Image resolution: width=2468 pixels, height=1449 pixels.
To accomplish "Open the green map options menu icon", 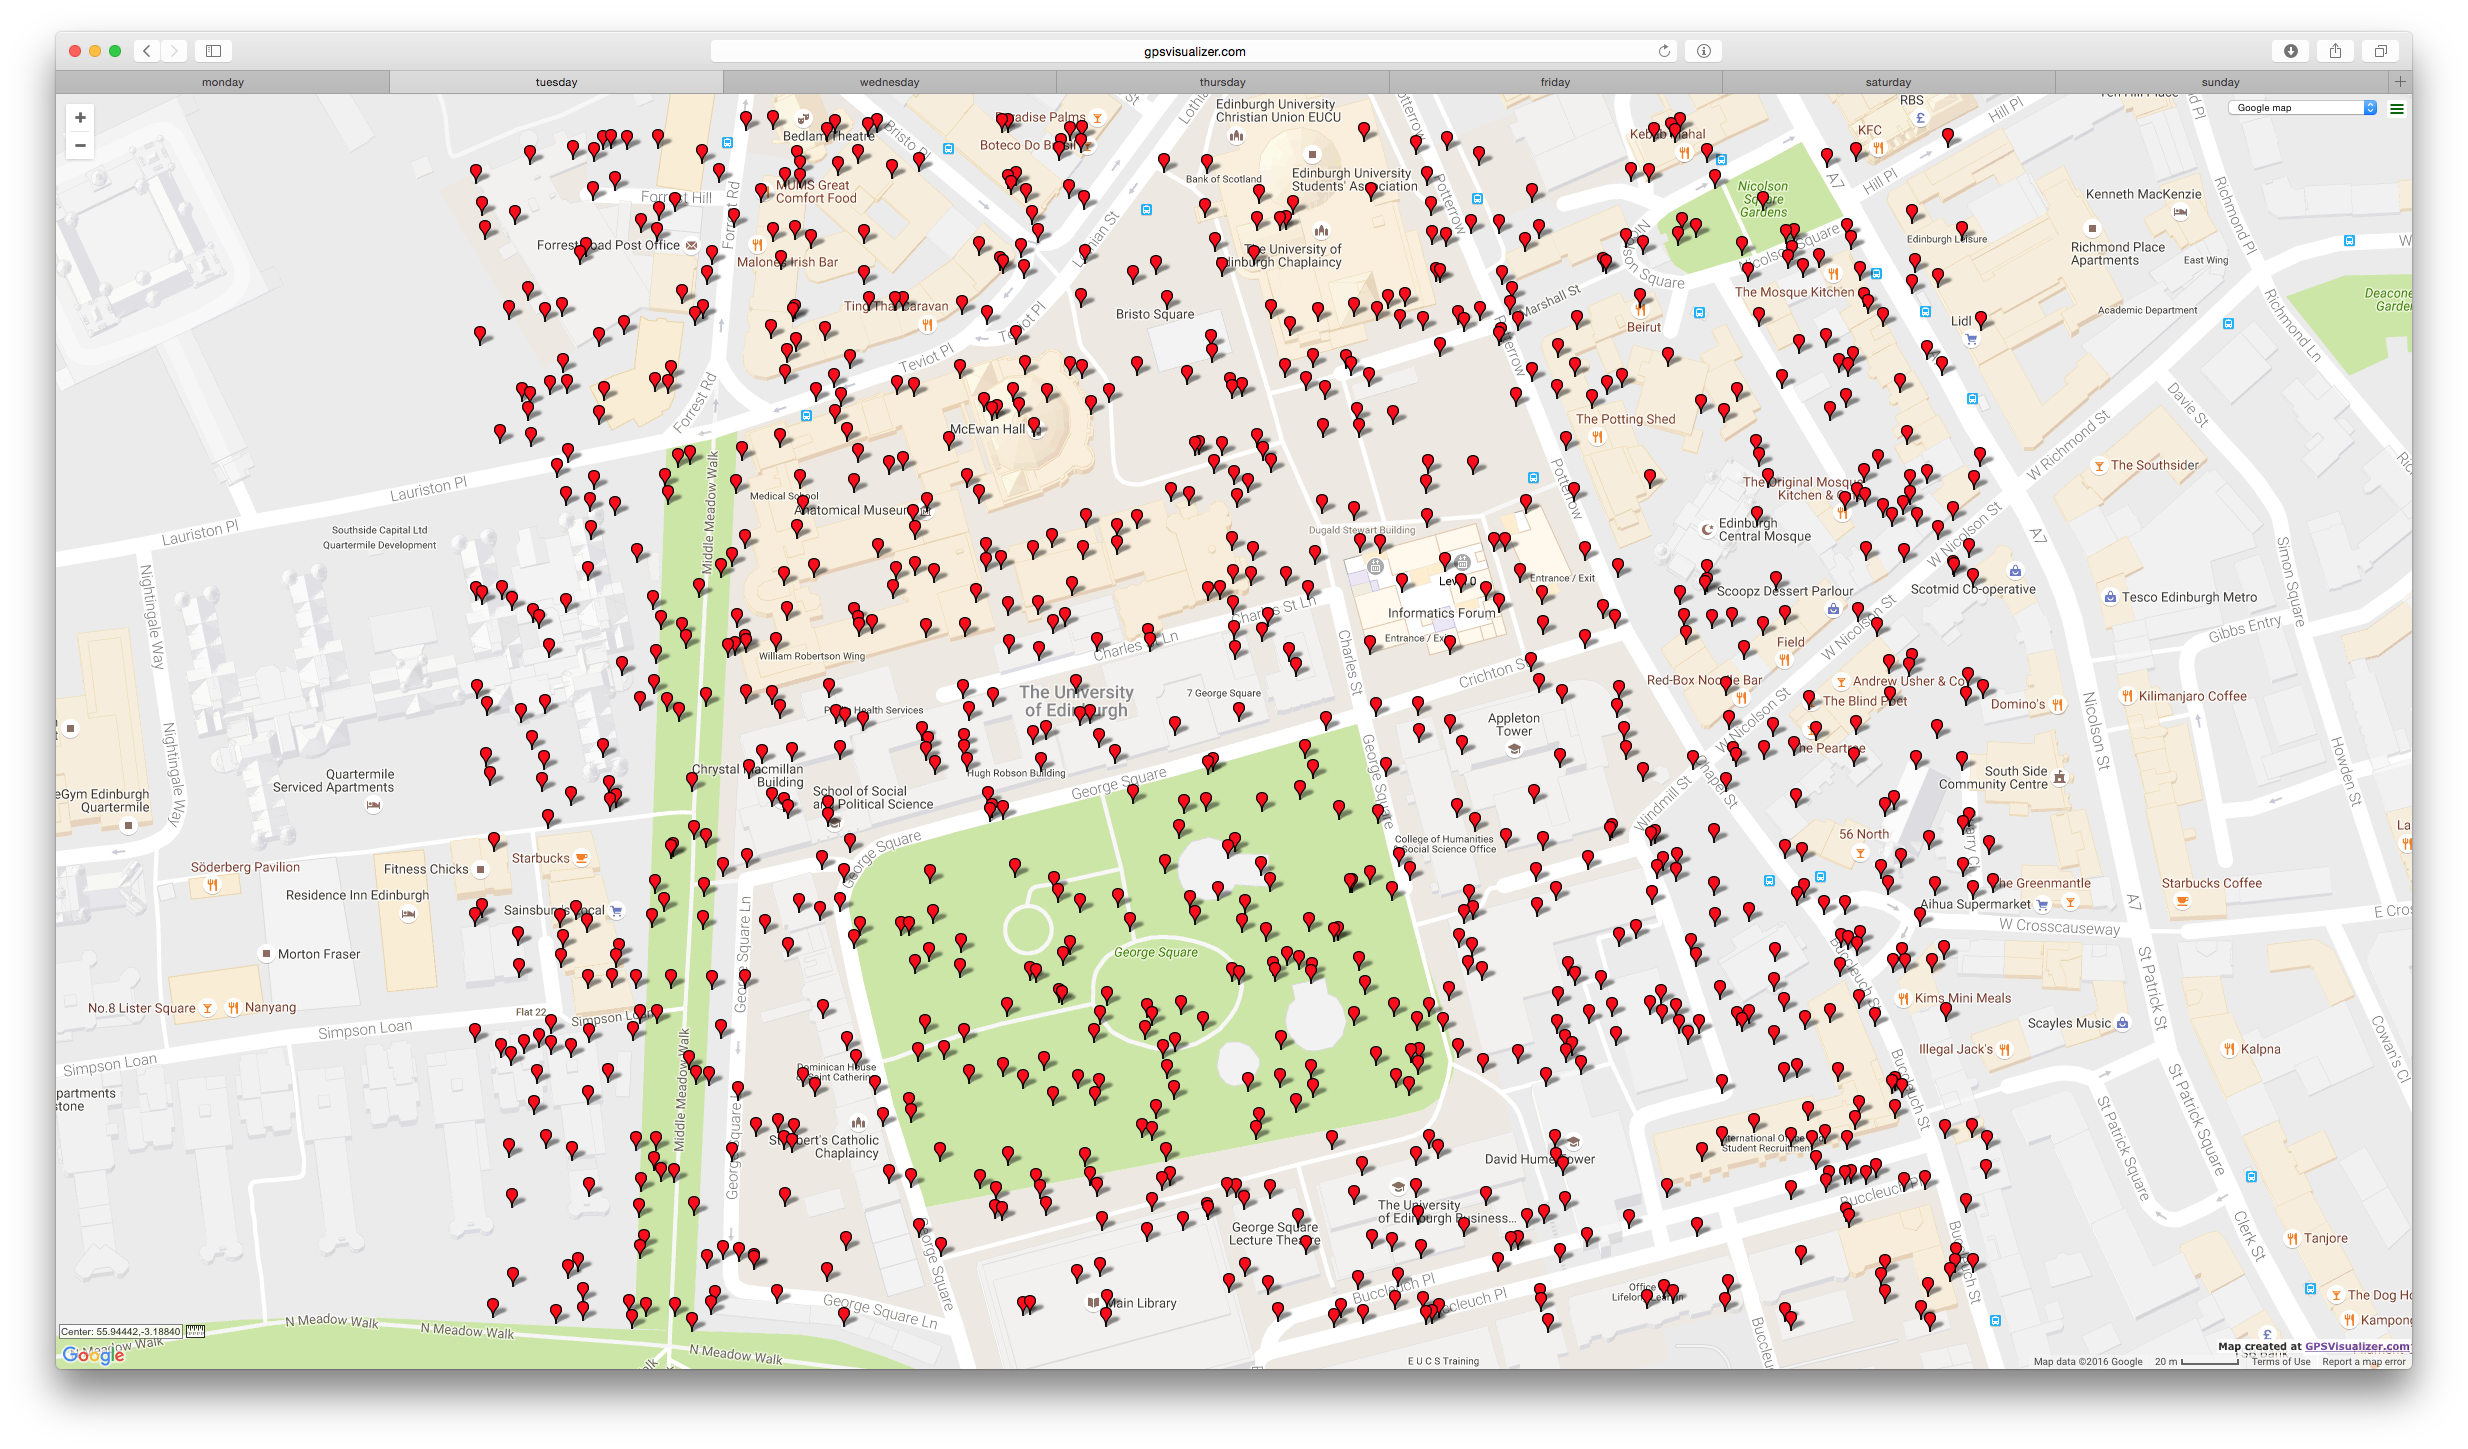I will coord(2396,108).
